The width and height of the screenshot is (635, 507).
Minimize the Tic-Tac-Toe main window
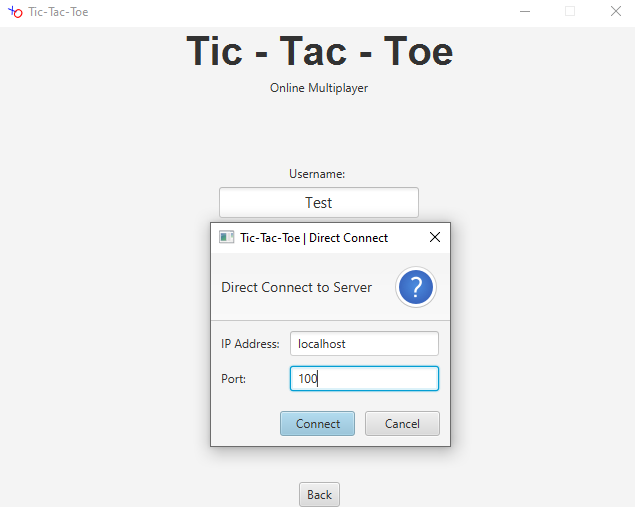click(525, 12)
